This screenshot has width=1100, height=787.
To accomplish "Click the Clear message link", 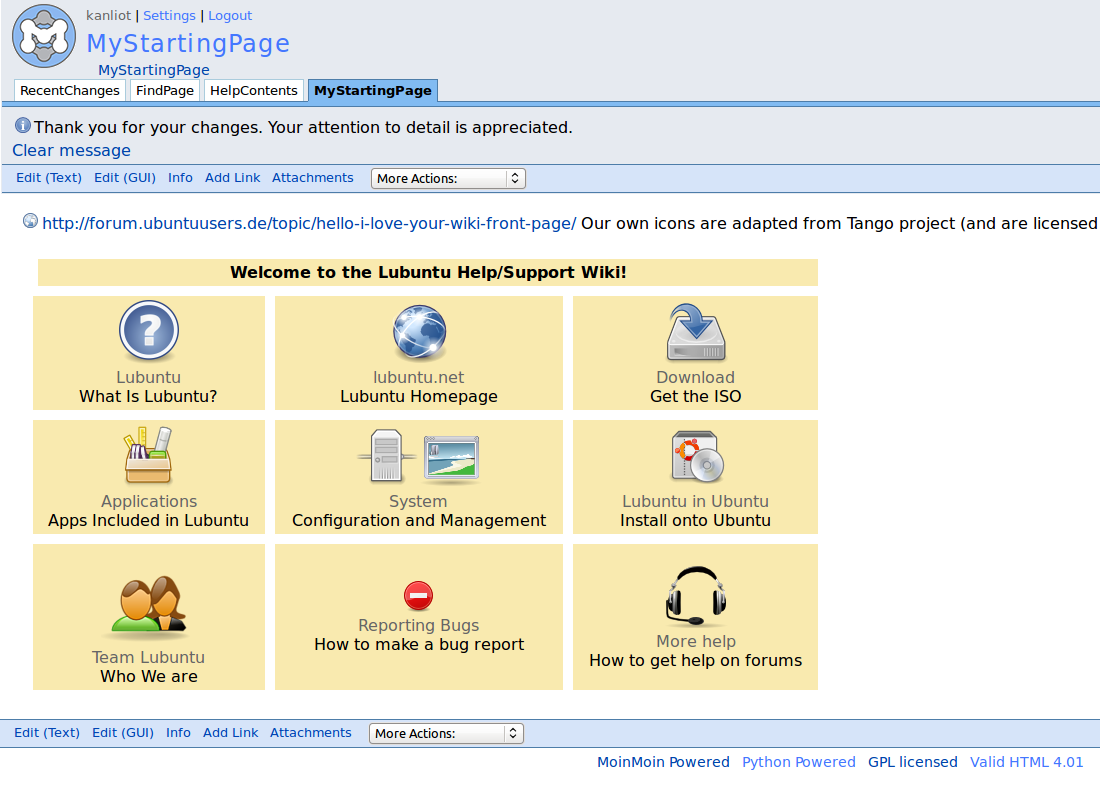I will click(71, 151).
